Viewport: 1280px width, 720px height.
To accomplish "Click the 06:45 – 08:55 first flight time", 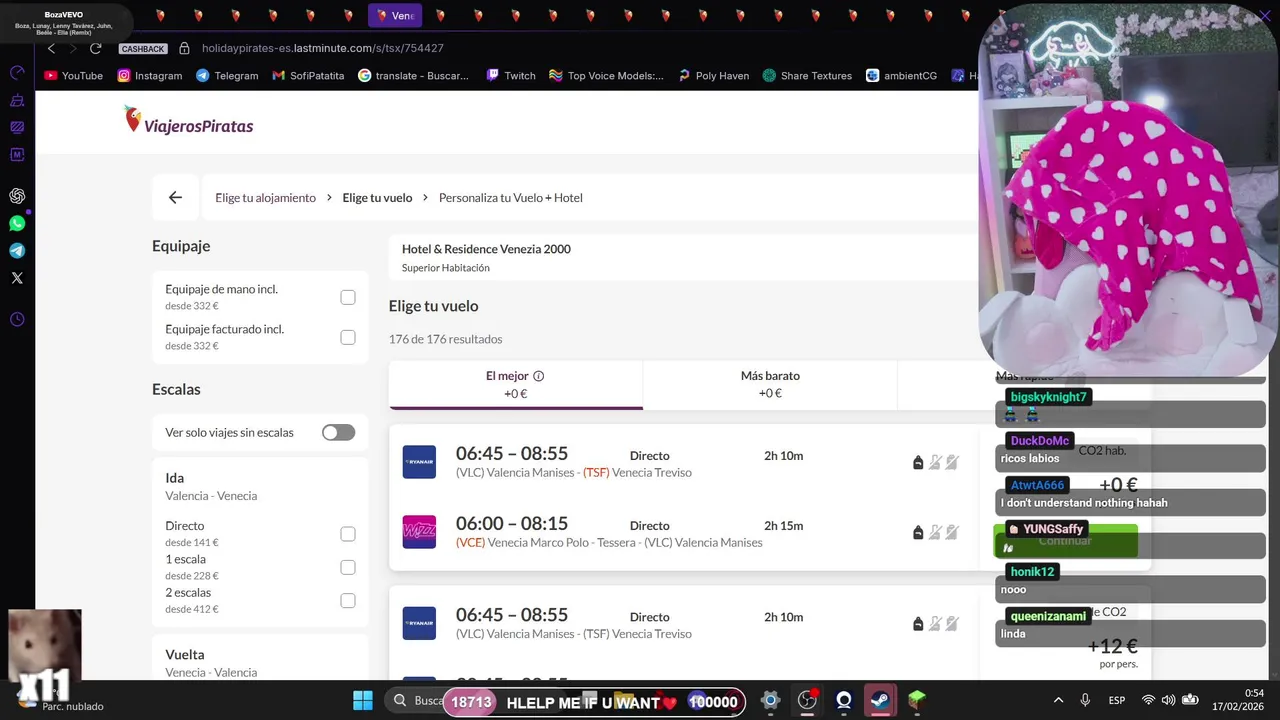I will click(x=512, y=453).
